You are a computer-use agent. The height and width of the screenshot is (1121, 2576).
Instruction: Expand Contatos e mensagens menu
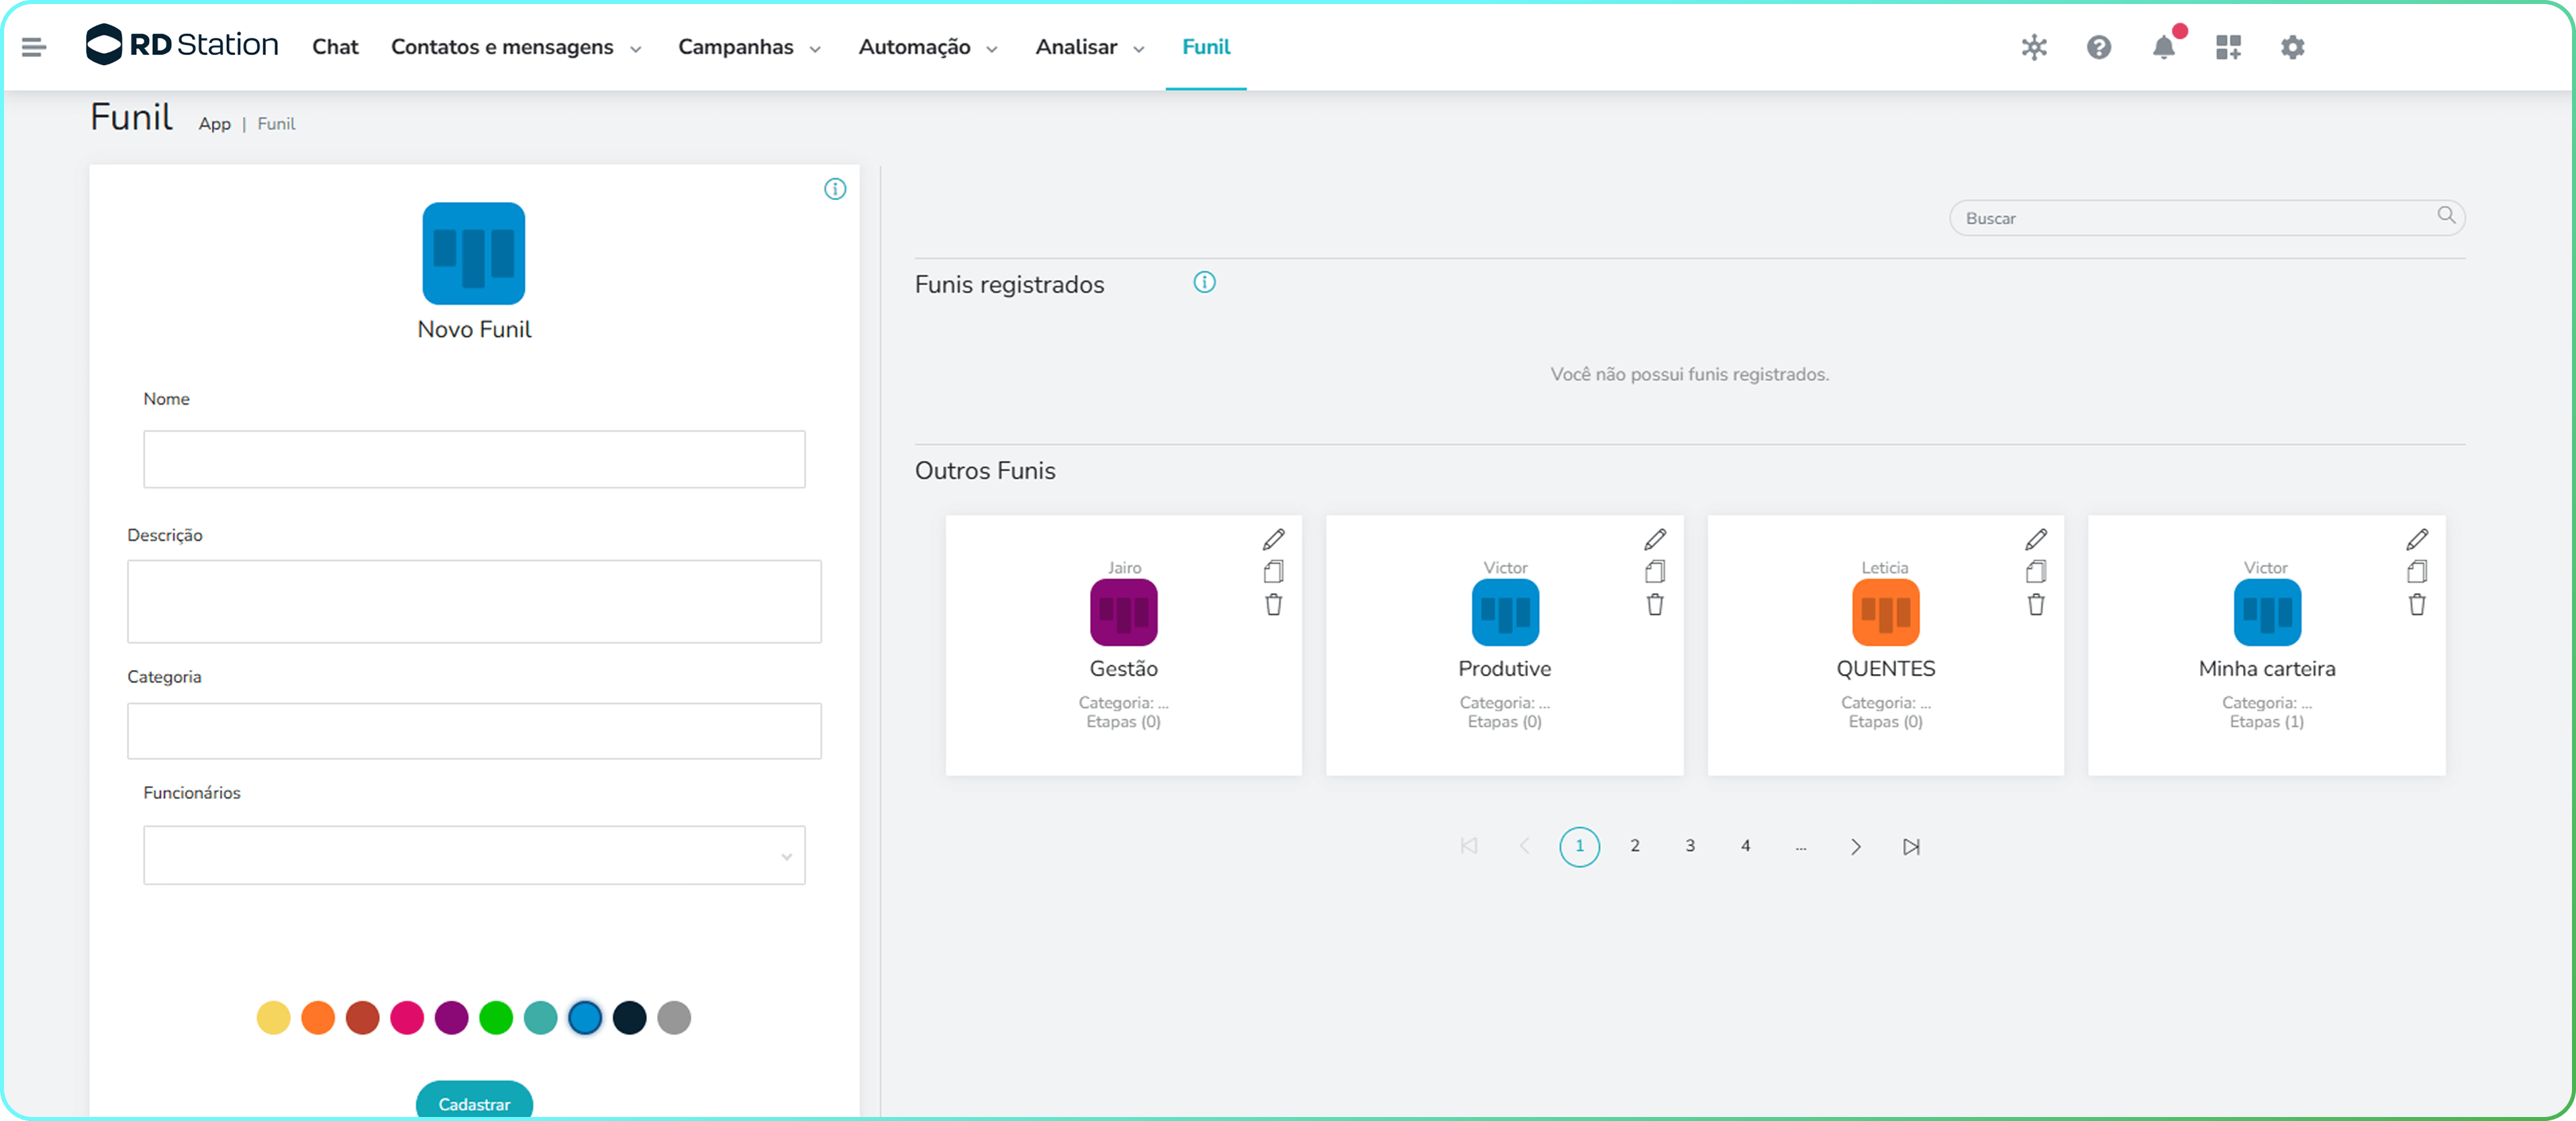pyautogui.click(x=516, y=47)
